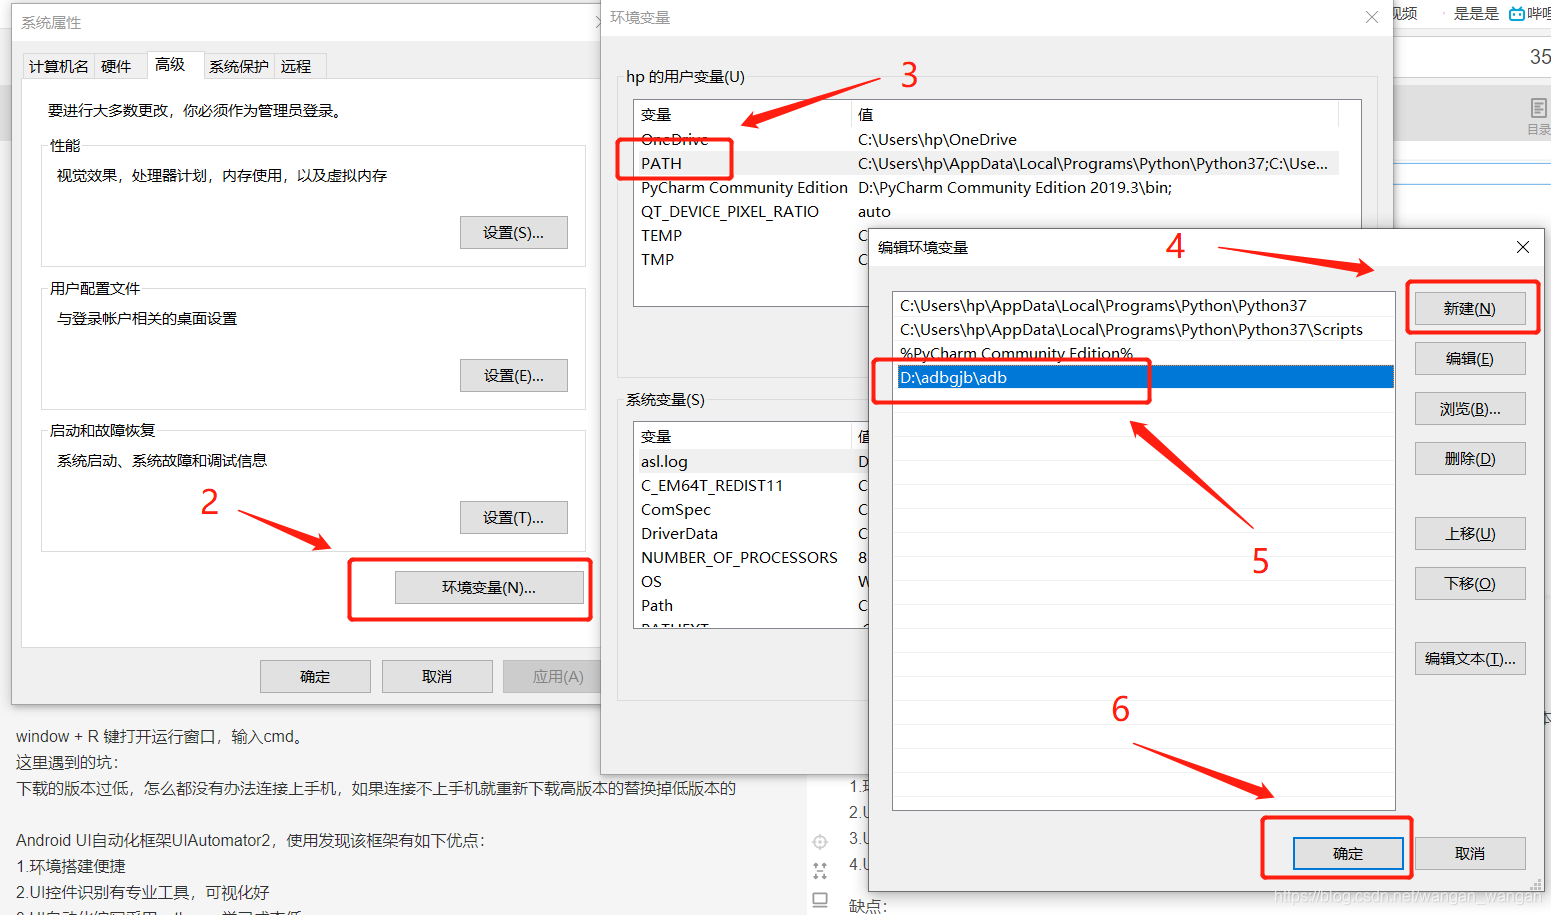Select the PATH user variable row
The image size is (1551, 915).
click(986, 163)
